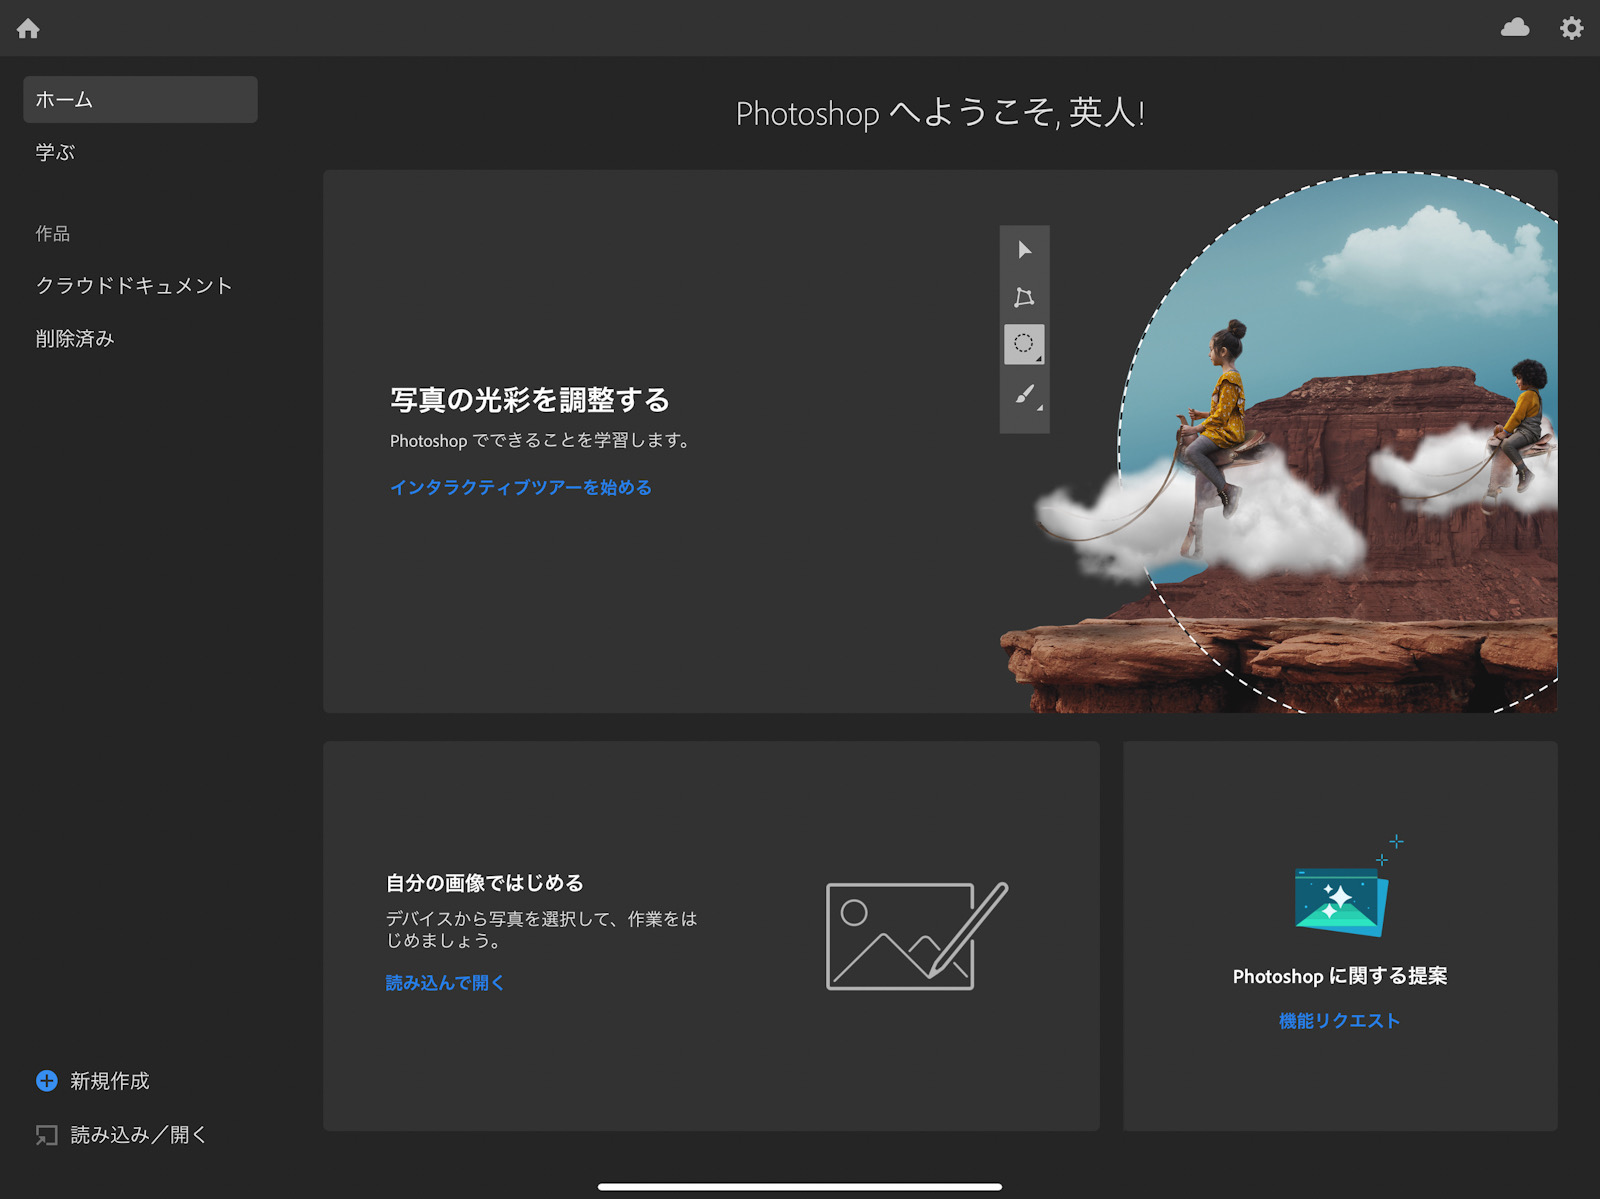
Task: Select the Brush tool icon
Action: 1024,394
